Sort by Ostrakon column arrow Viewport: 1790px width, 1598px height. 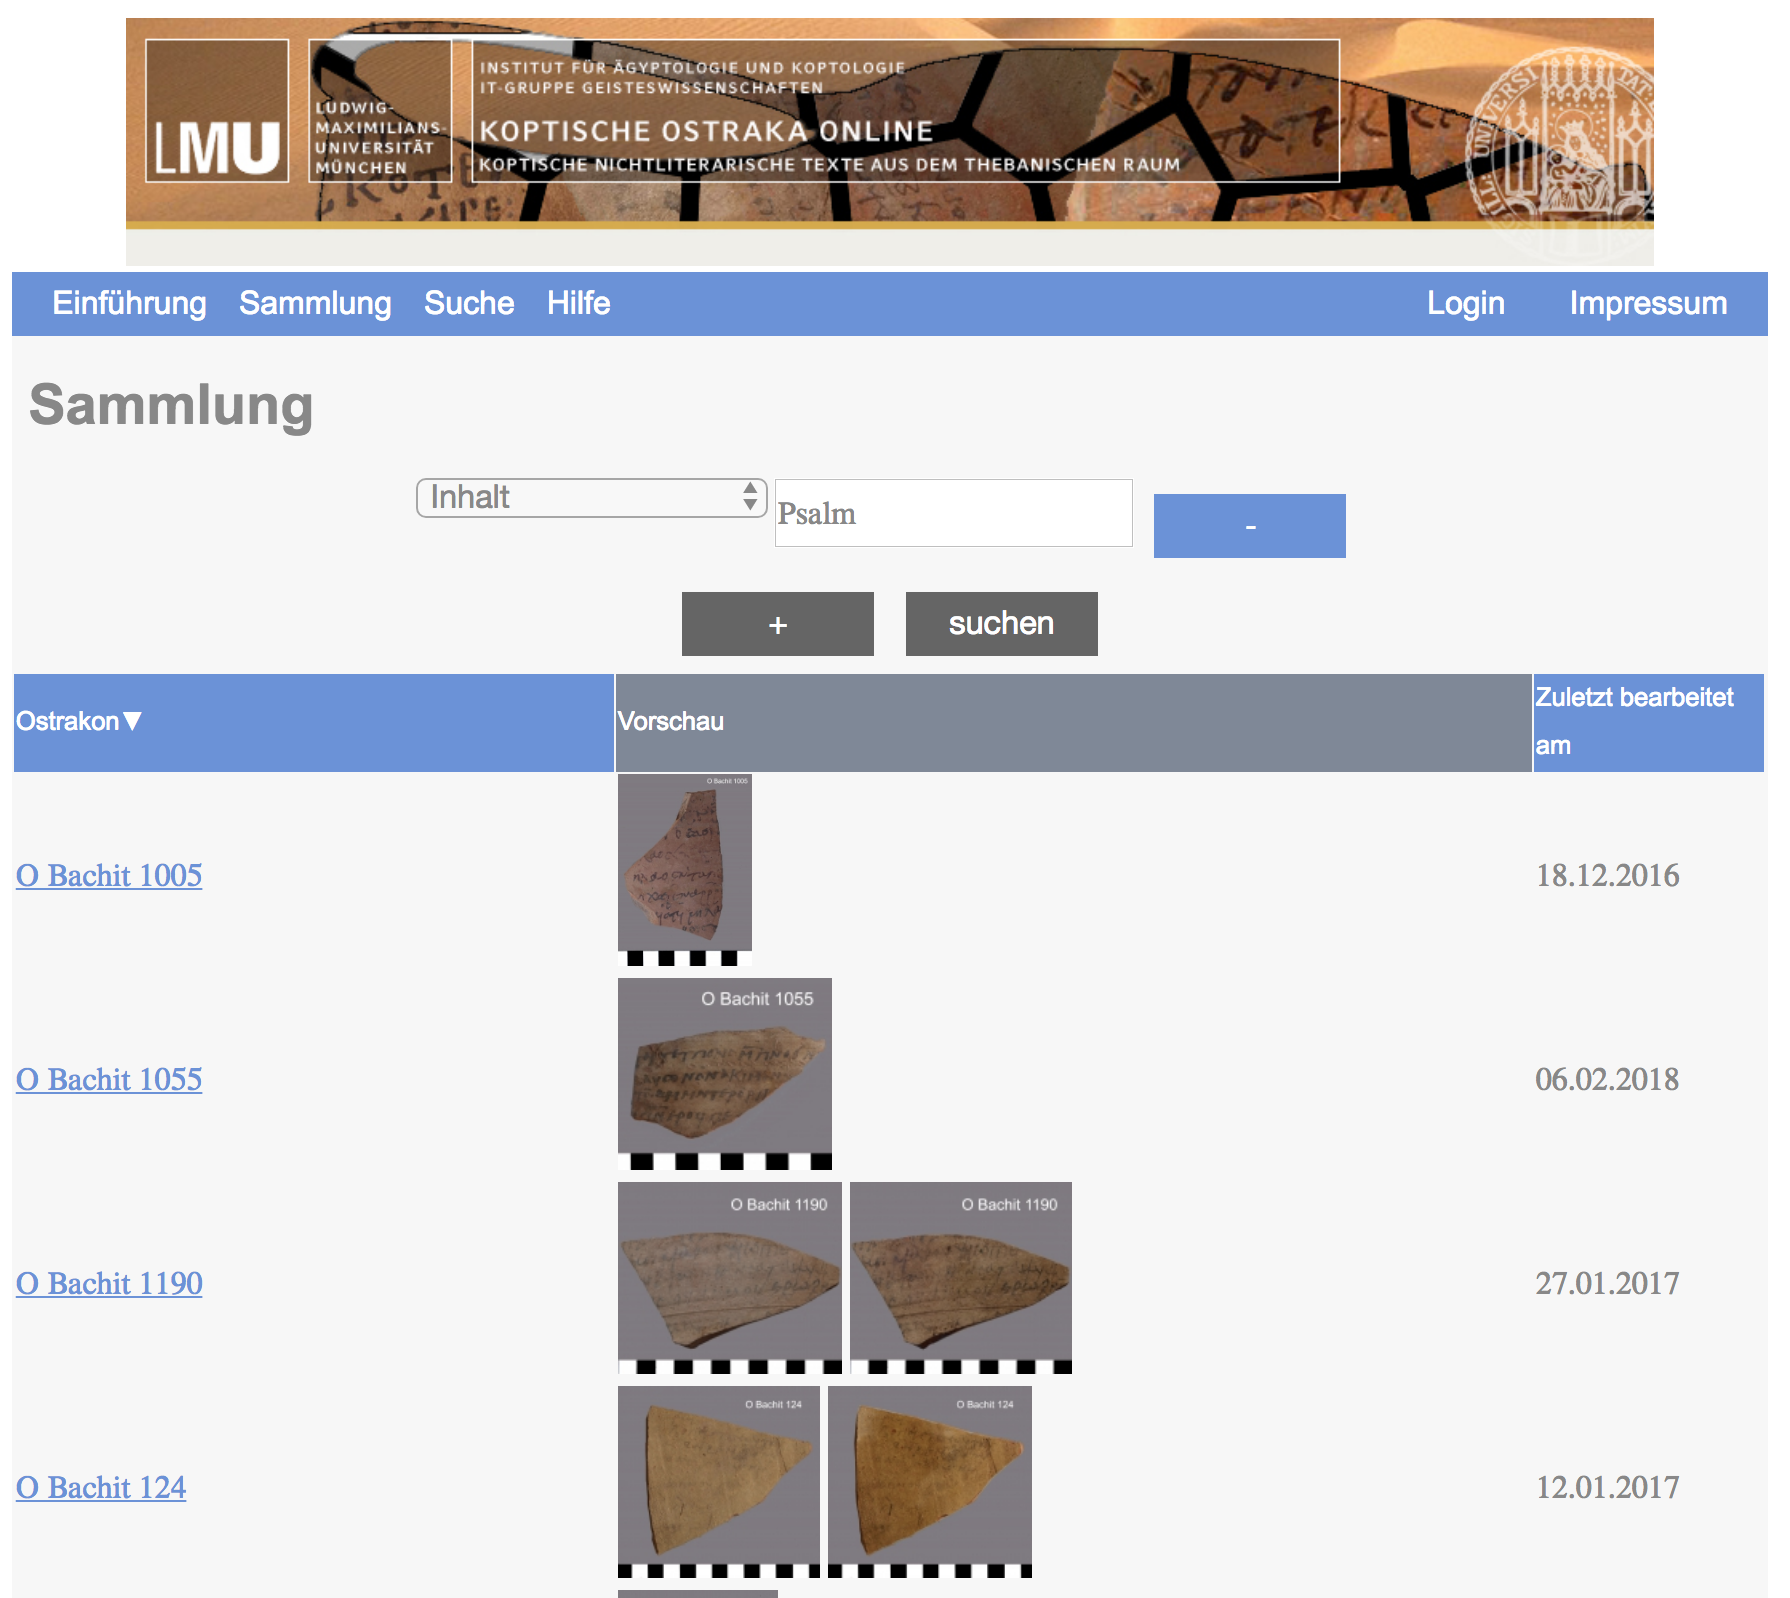click(132, 721)
